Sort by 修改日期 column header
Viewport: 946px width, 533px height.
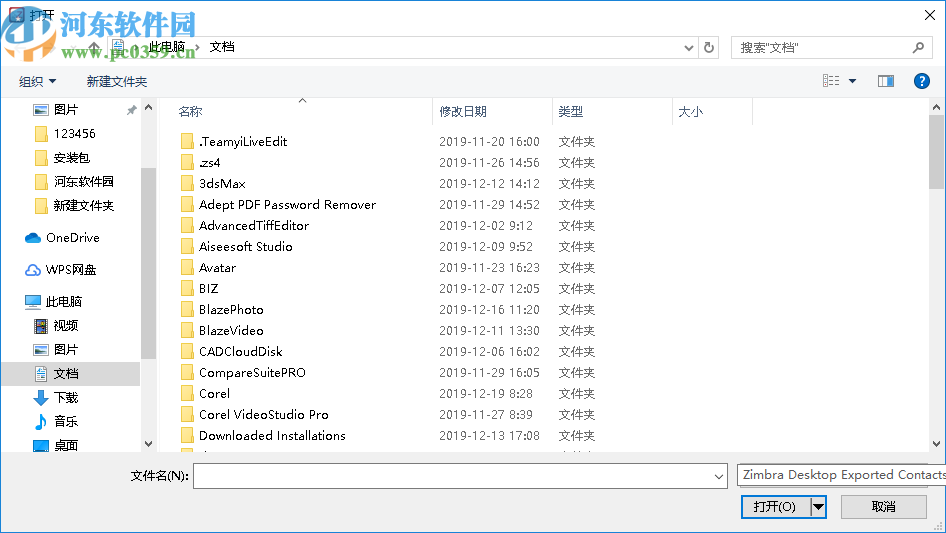pyautogui.click(x=463, y=112)
